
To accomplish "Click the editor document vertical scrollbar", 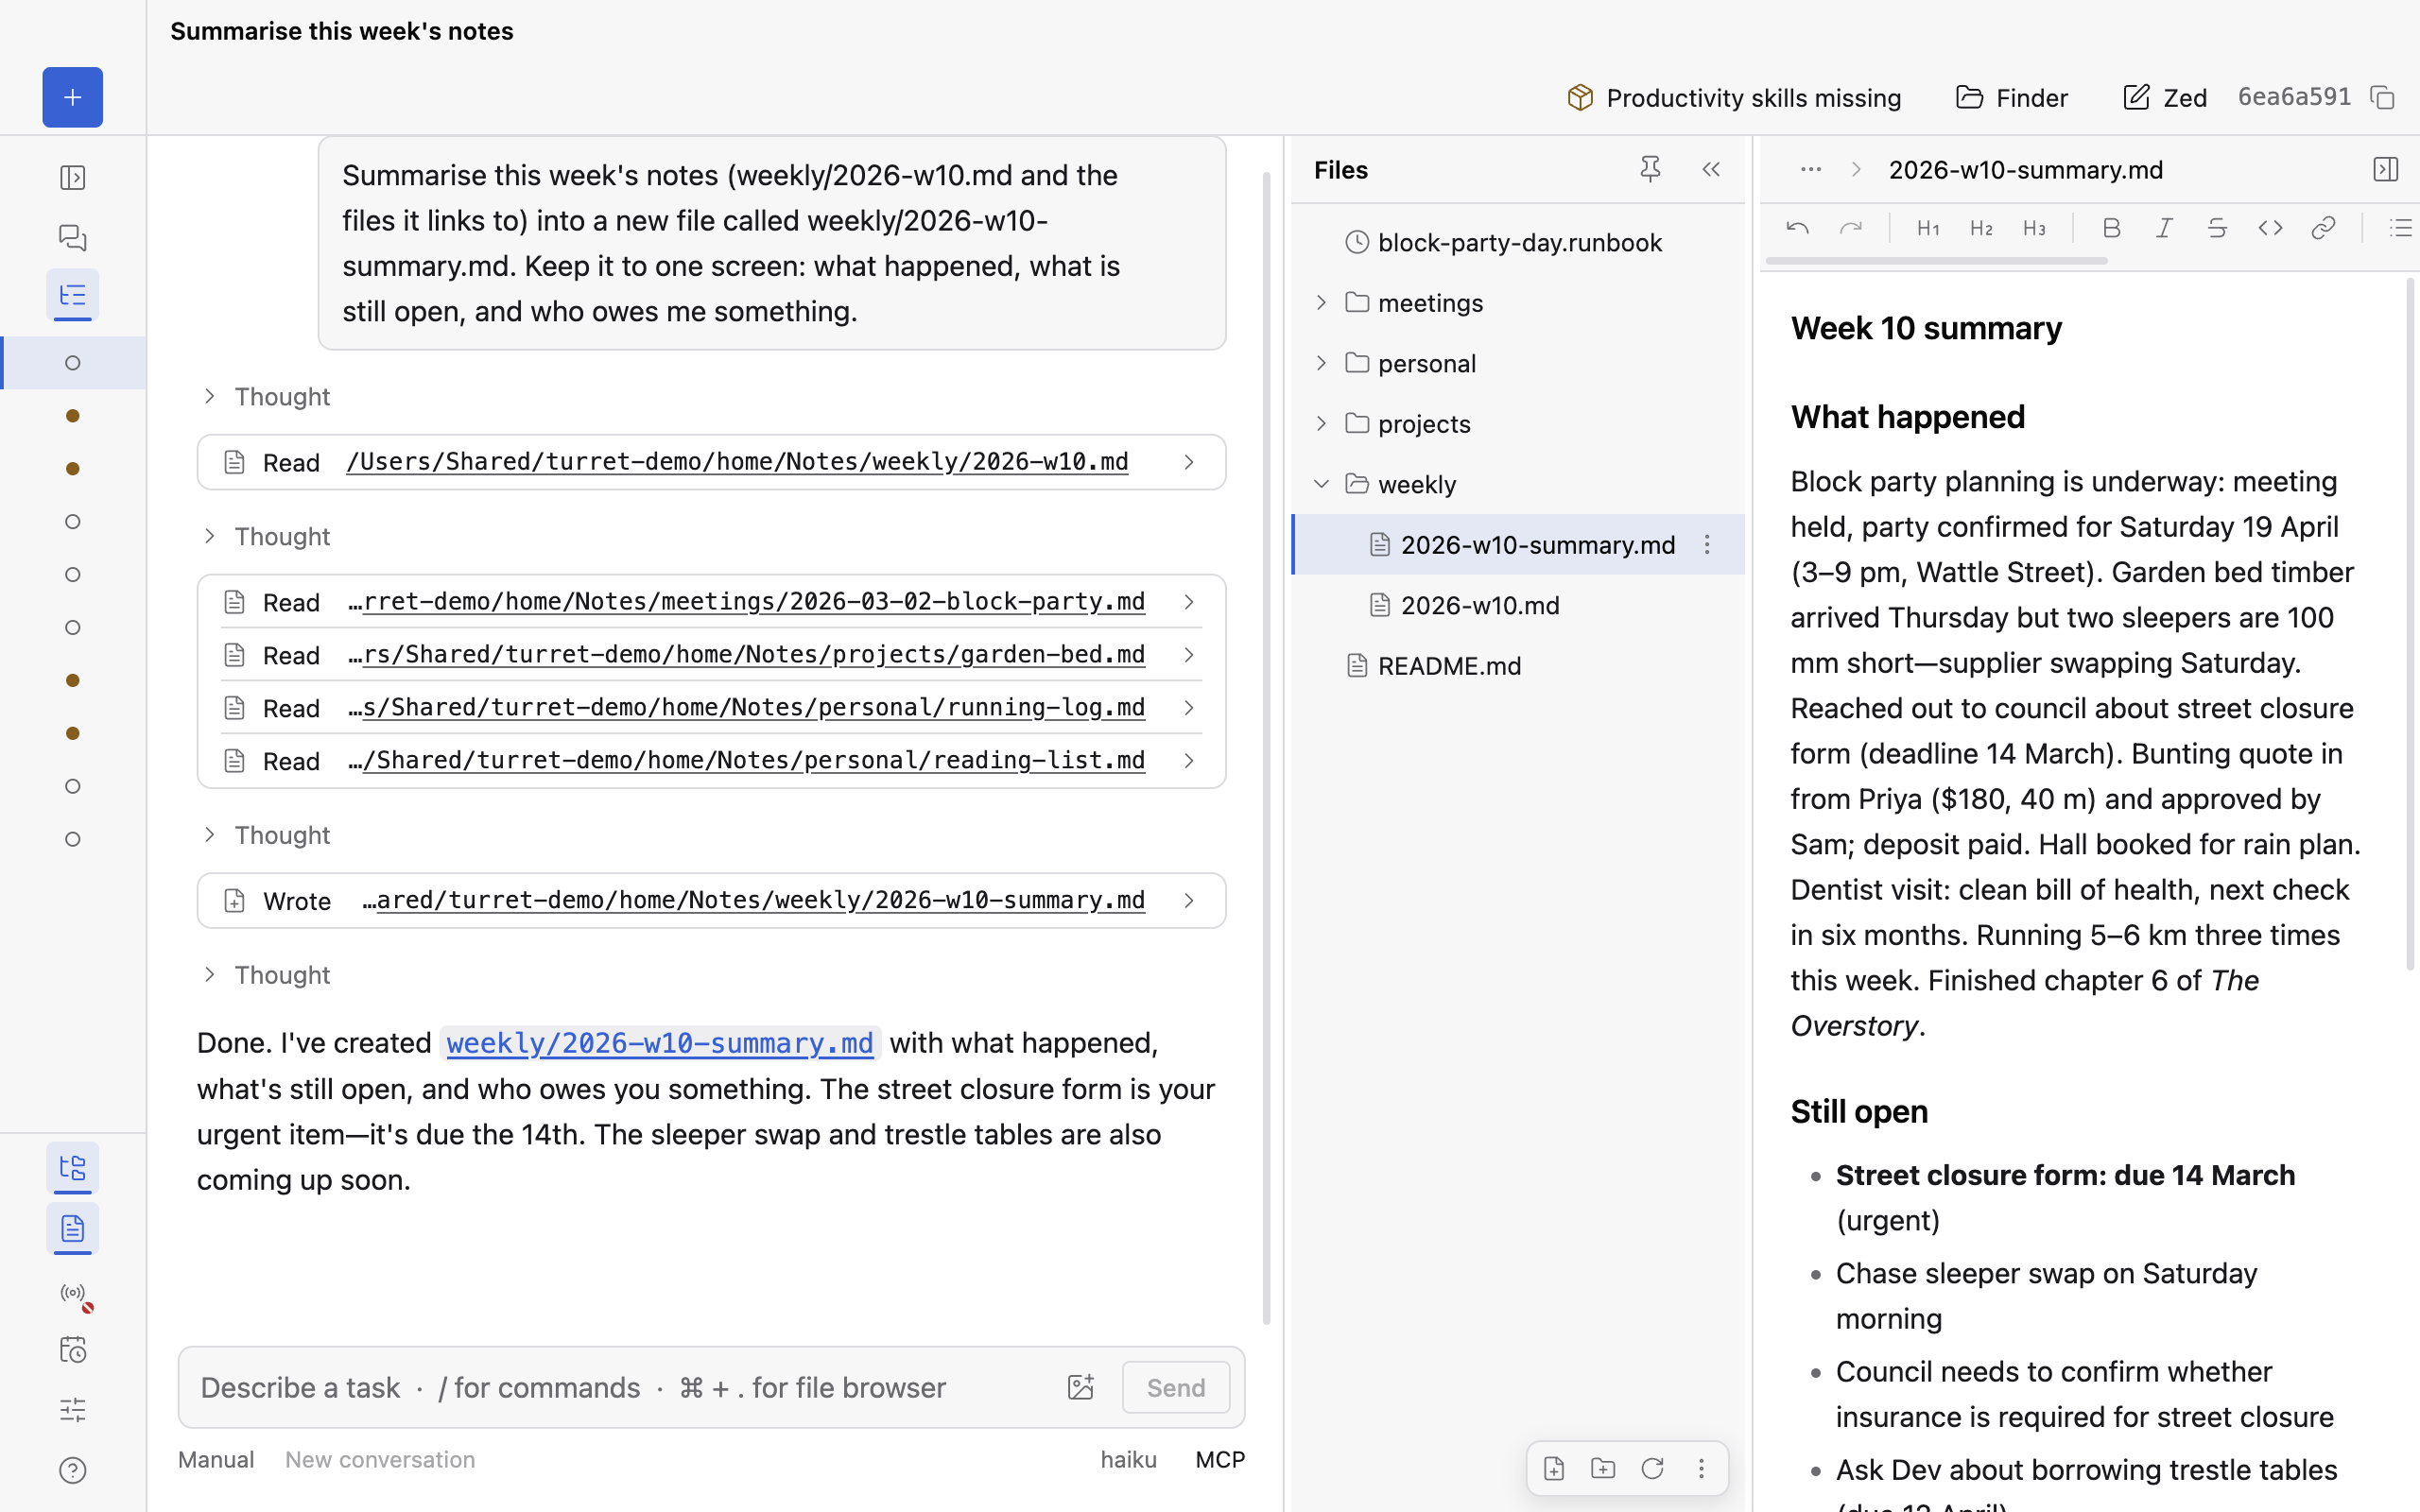I will [2409, 625].
